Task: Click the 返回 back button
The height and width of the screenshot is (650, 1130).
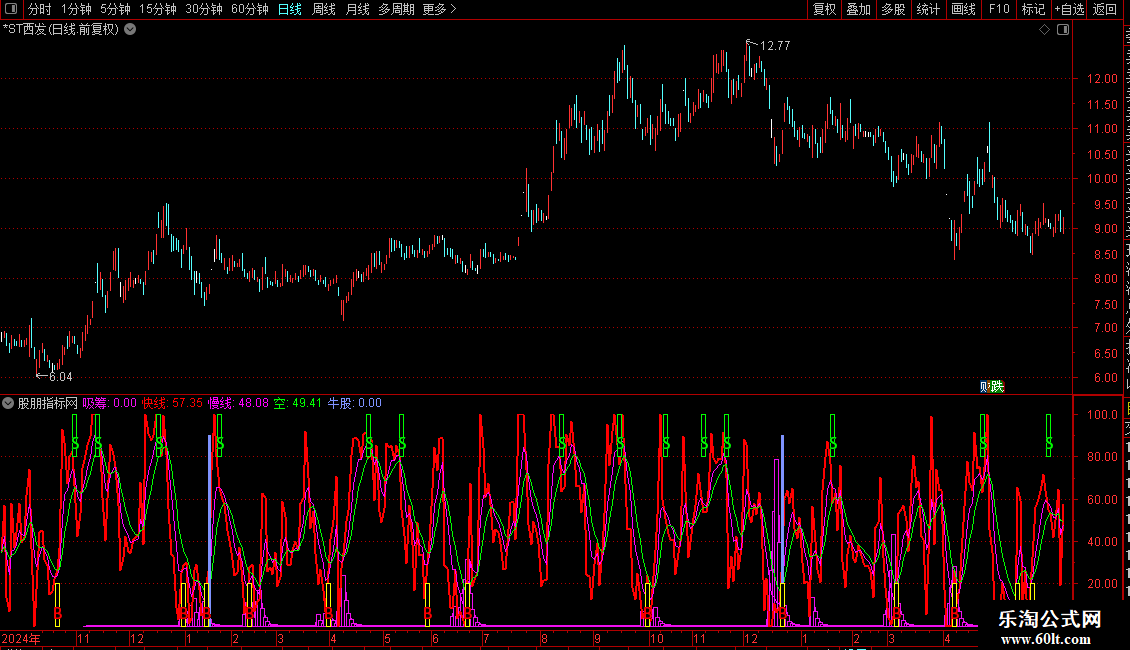Action: (1105, 9)
